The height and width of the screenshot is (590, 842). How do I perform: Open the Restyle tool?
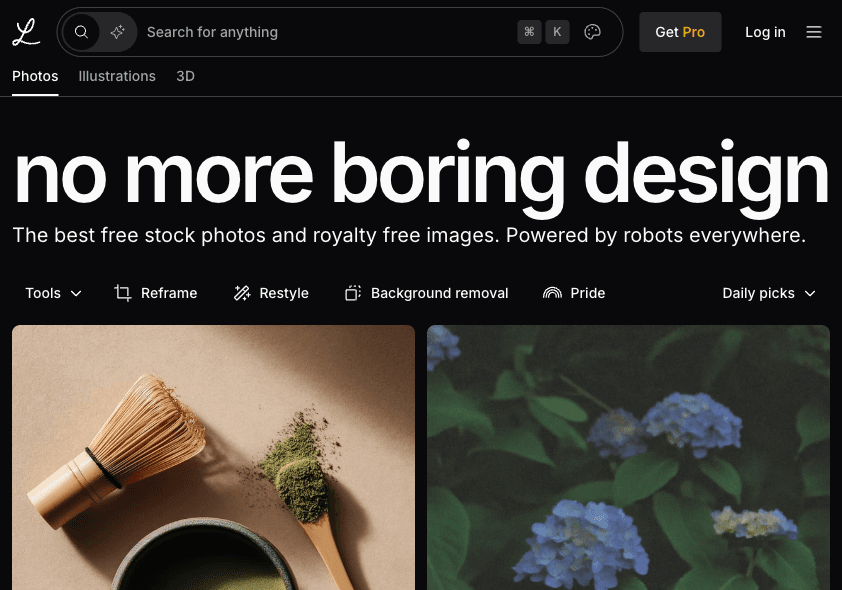pos(271,293)
